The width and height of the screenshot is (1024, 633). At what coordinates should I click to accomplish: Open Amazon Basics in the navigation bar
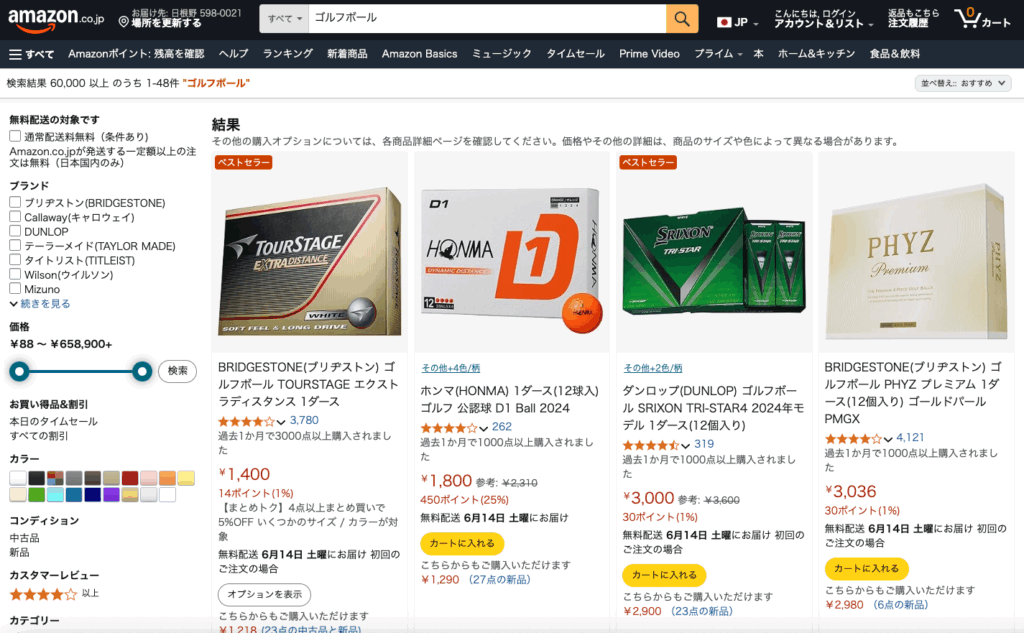[x=419, y=54]
